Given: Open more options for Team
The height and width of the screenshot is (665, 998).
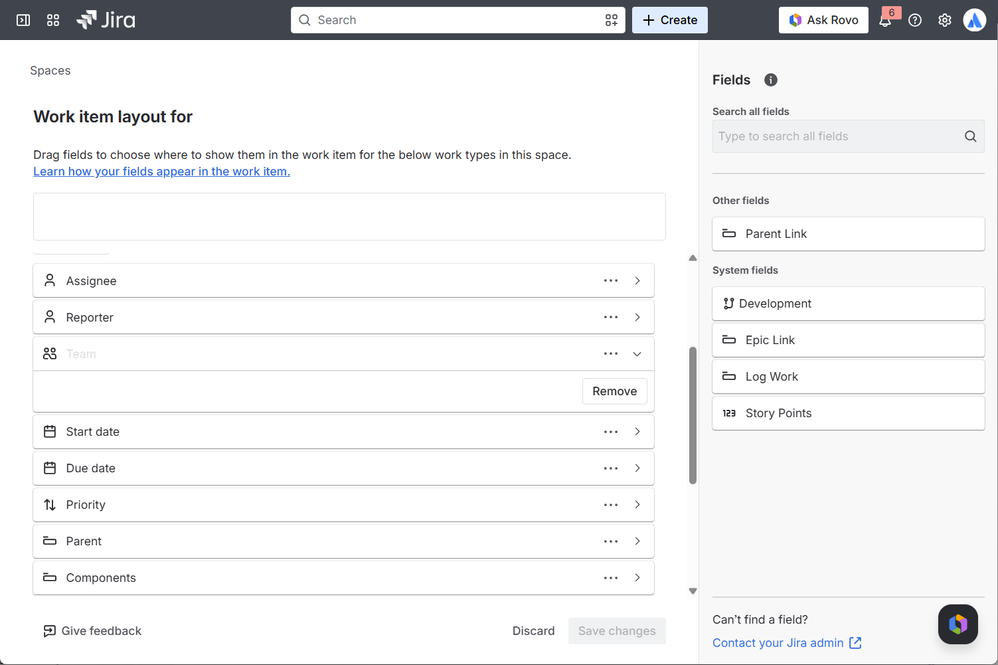Looking at the screenshot, I should 611,354.
